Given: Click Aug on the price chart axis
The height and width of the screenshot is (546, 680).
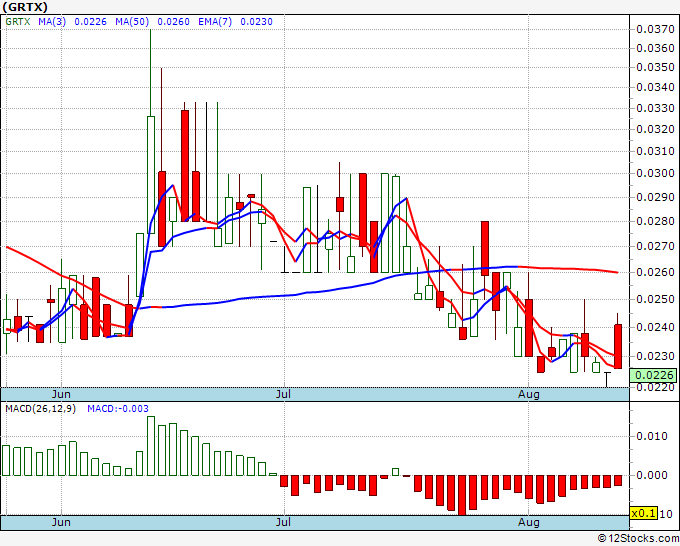Looking at the screenshot, I should click(529, 394).
